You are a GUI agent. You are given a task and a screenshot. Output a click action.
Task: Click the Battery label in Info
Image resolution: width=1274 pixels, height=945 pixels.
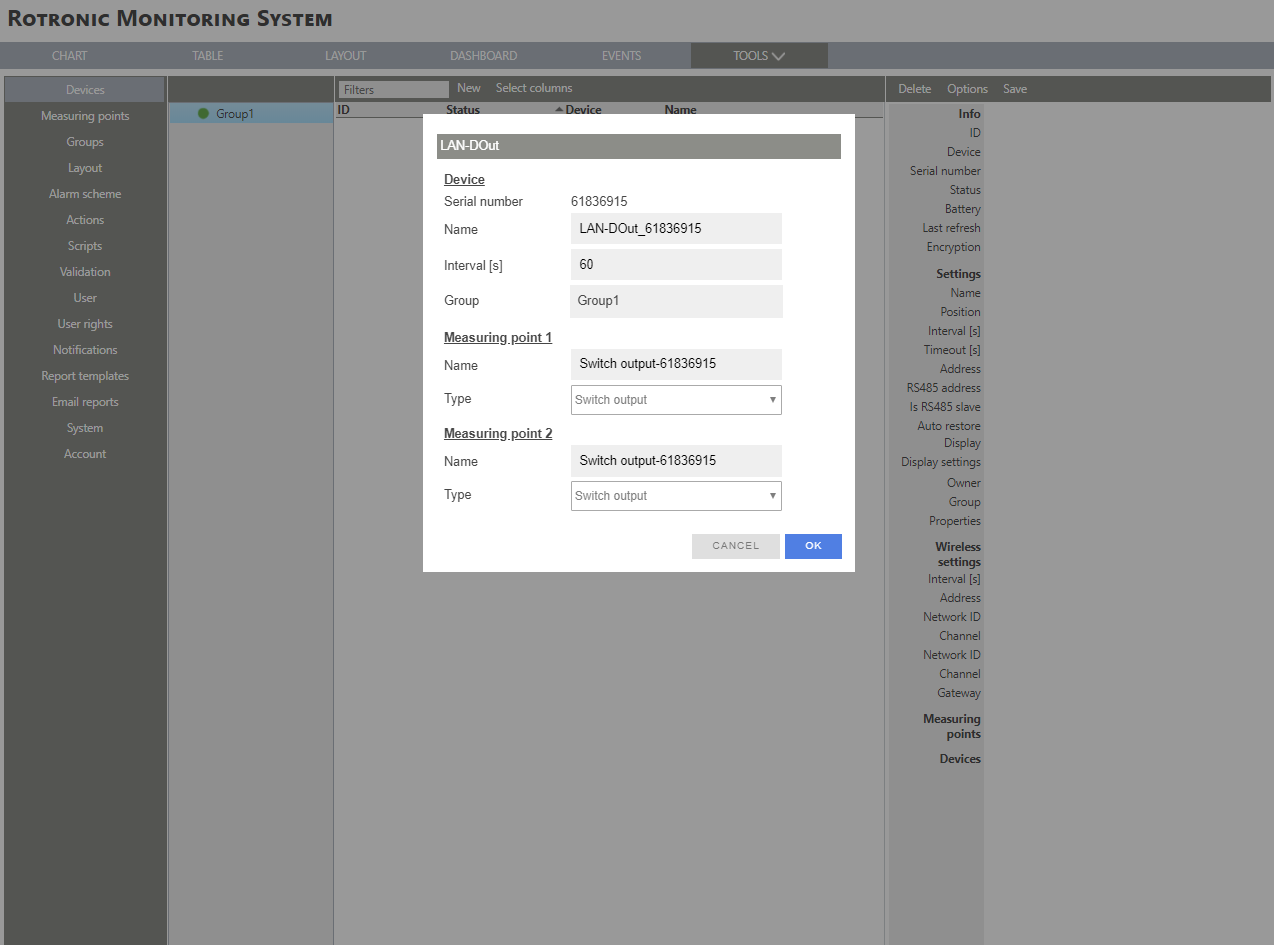[963, 209]
